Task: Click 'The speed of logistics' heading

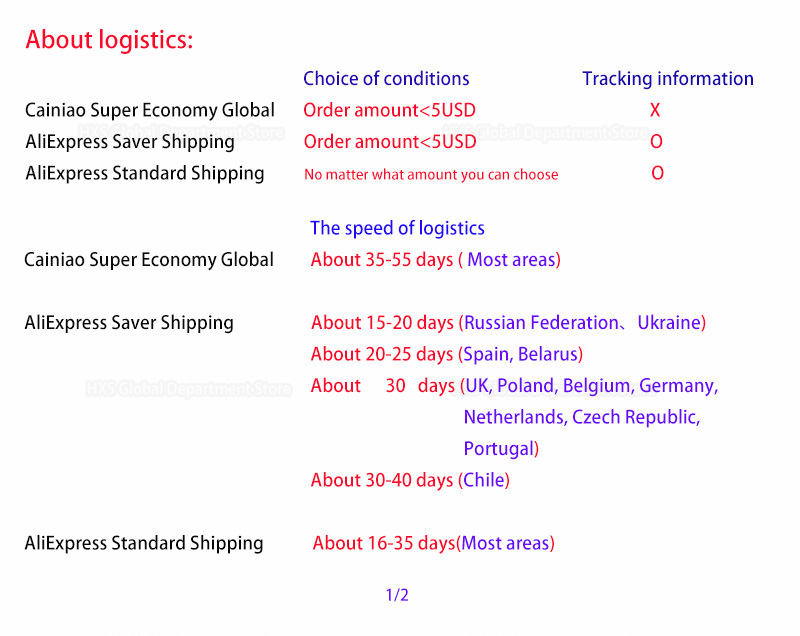Action: [397, 228]
